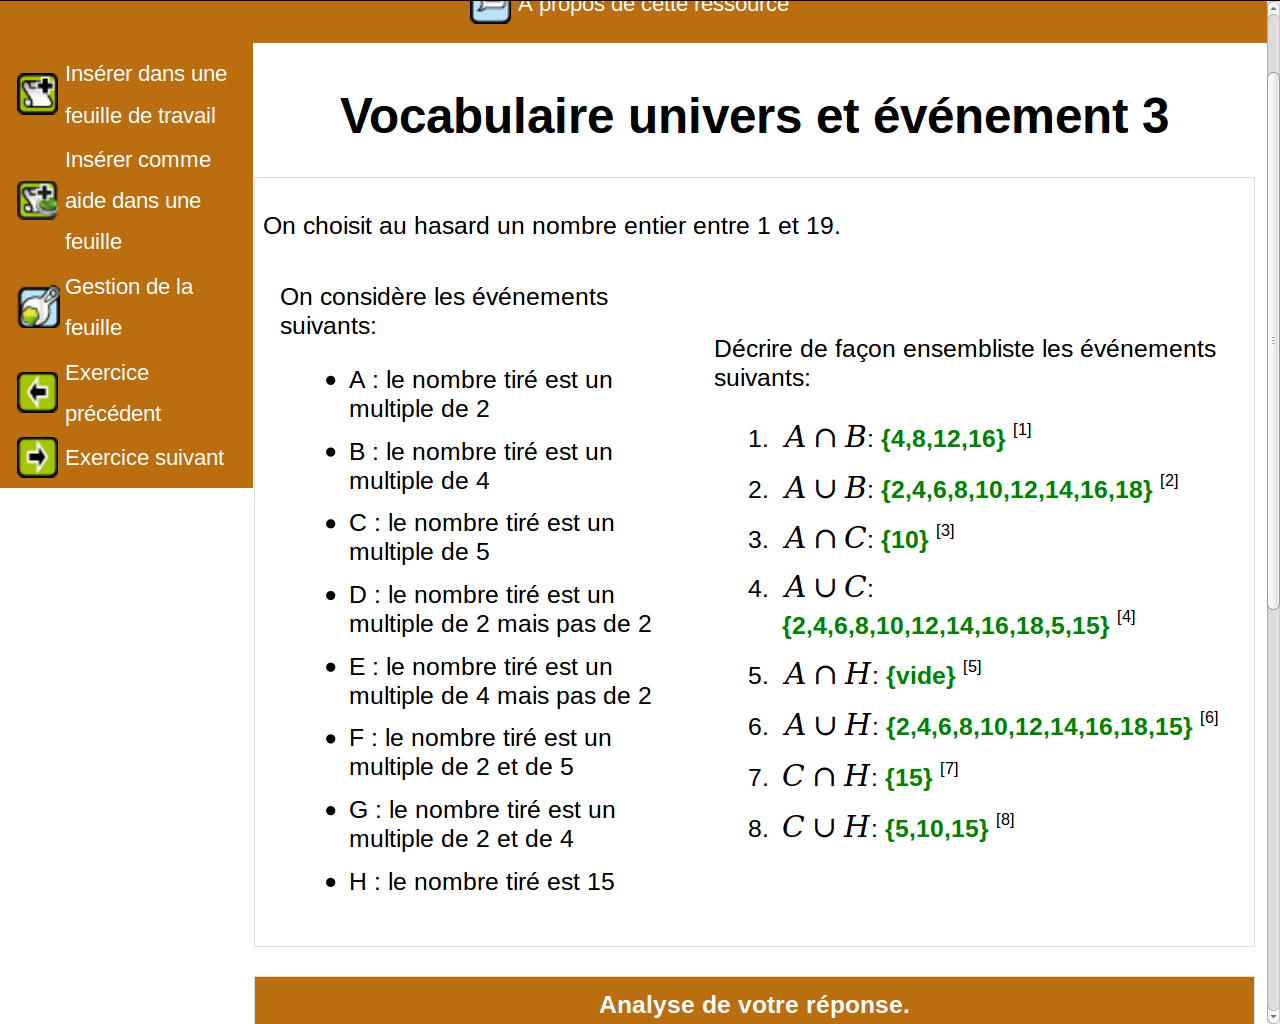Viewport: 1280px width, 1024px height.
Task: Click footnote [8] after C ∪ H answer
Action: click(x=1005, y=819)
